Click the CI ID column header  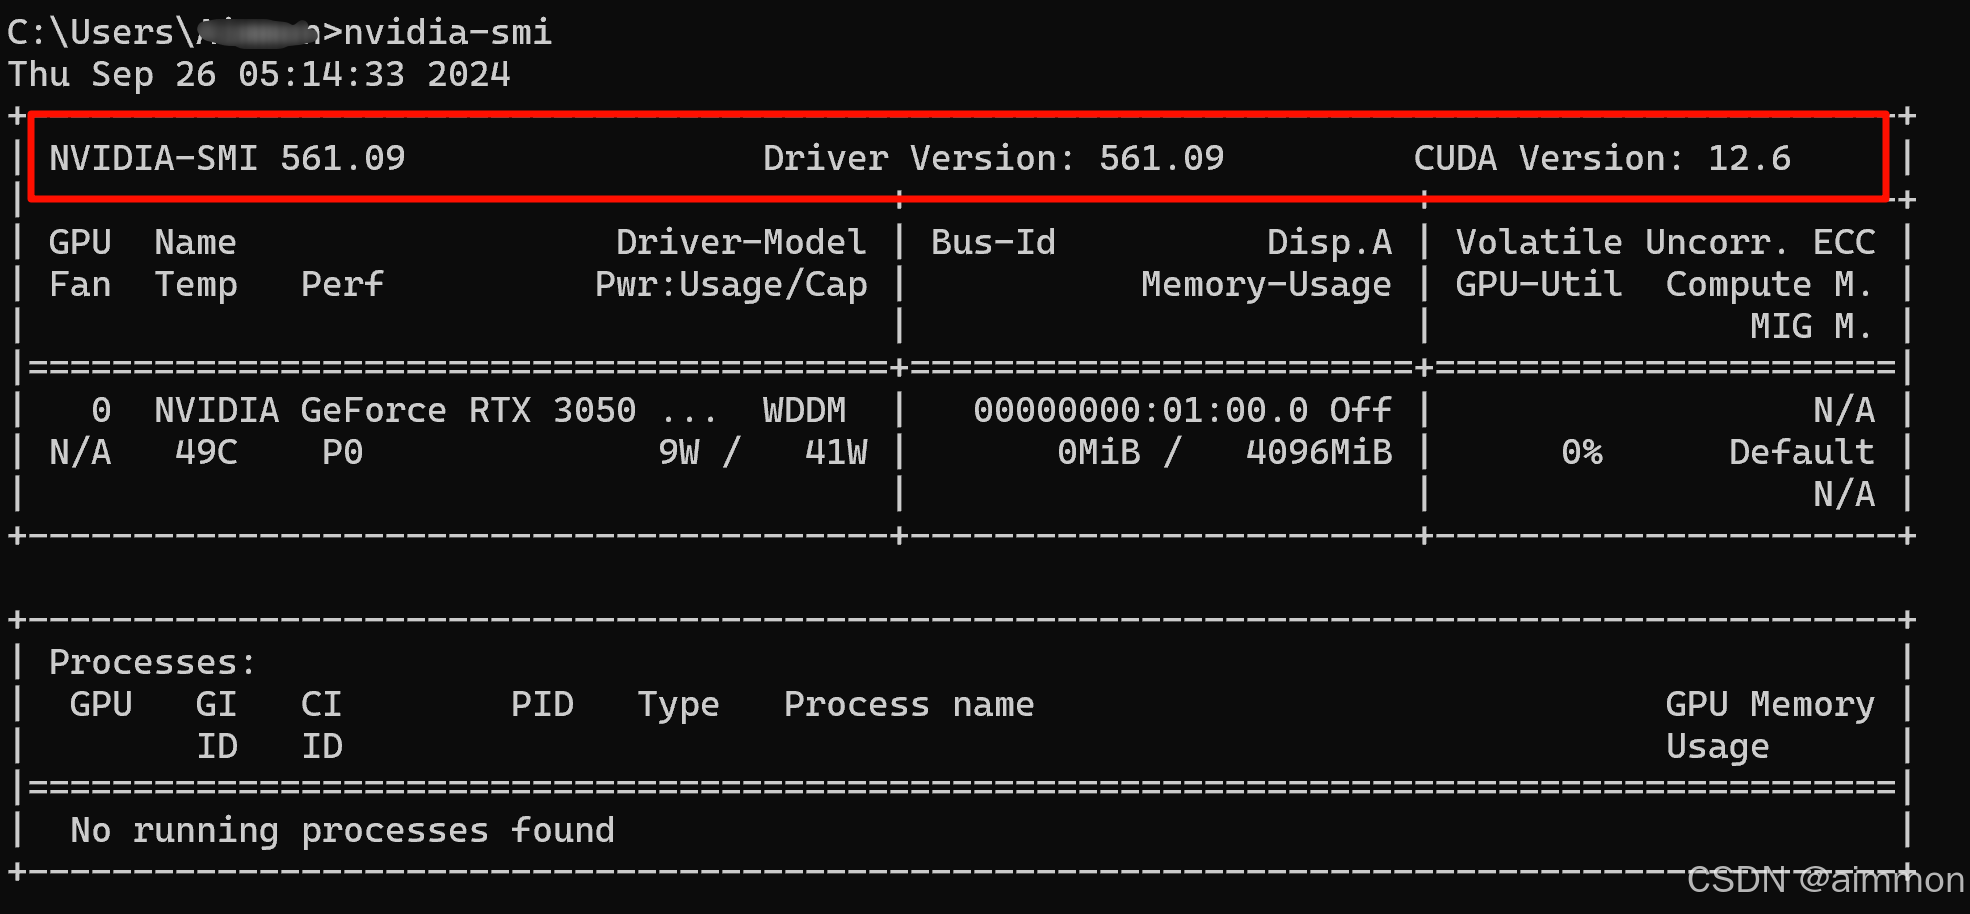(x=321, y=725)
